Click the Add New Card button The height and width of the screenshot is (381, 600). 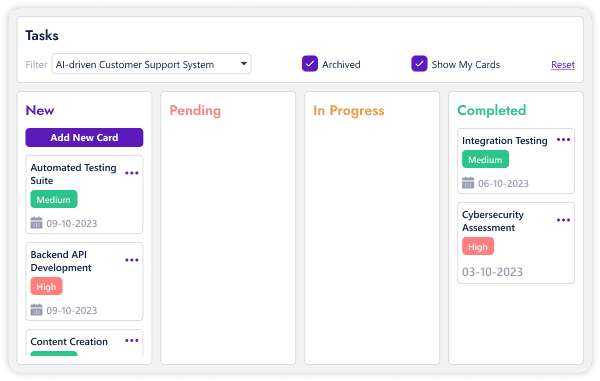pyautogui.click(x=85, y=137)
